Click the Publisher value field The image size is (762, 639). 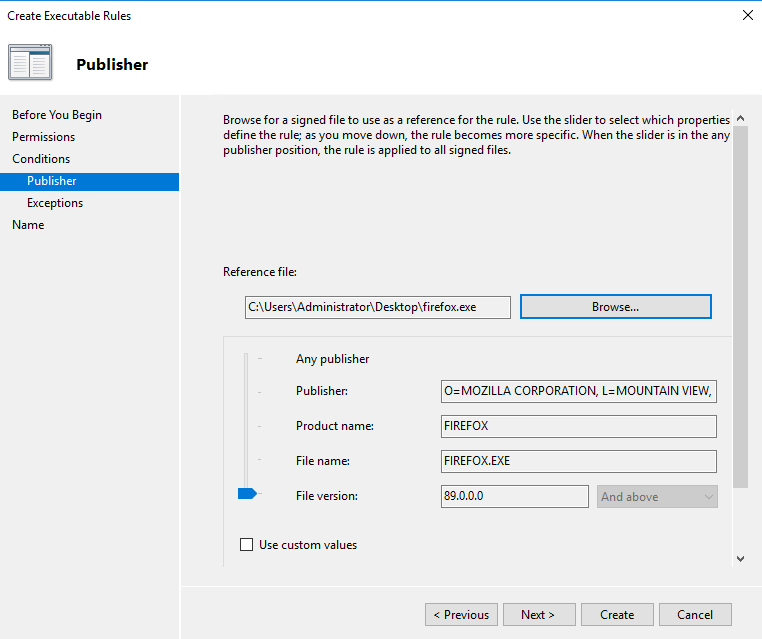578,391
